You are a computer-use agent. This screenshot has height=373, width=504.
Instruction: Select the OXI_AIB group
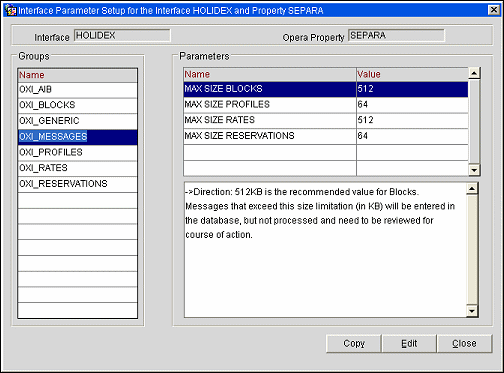[x=77, y=89]
